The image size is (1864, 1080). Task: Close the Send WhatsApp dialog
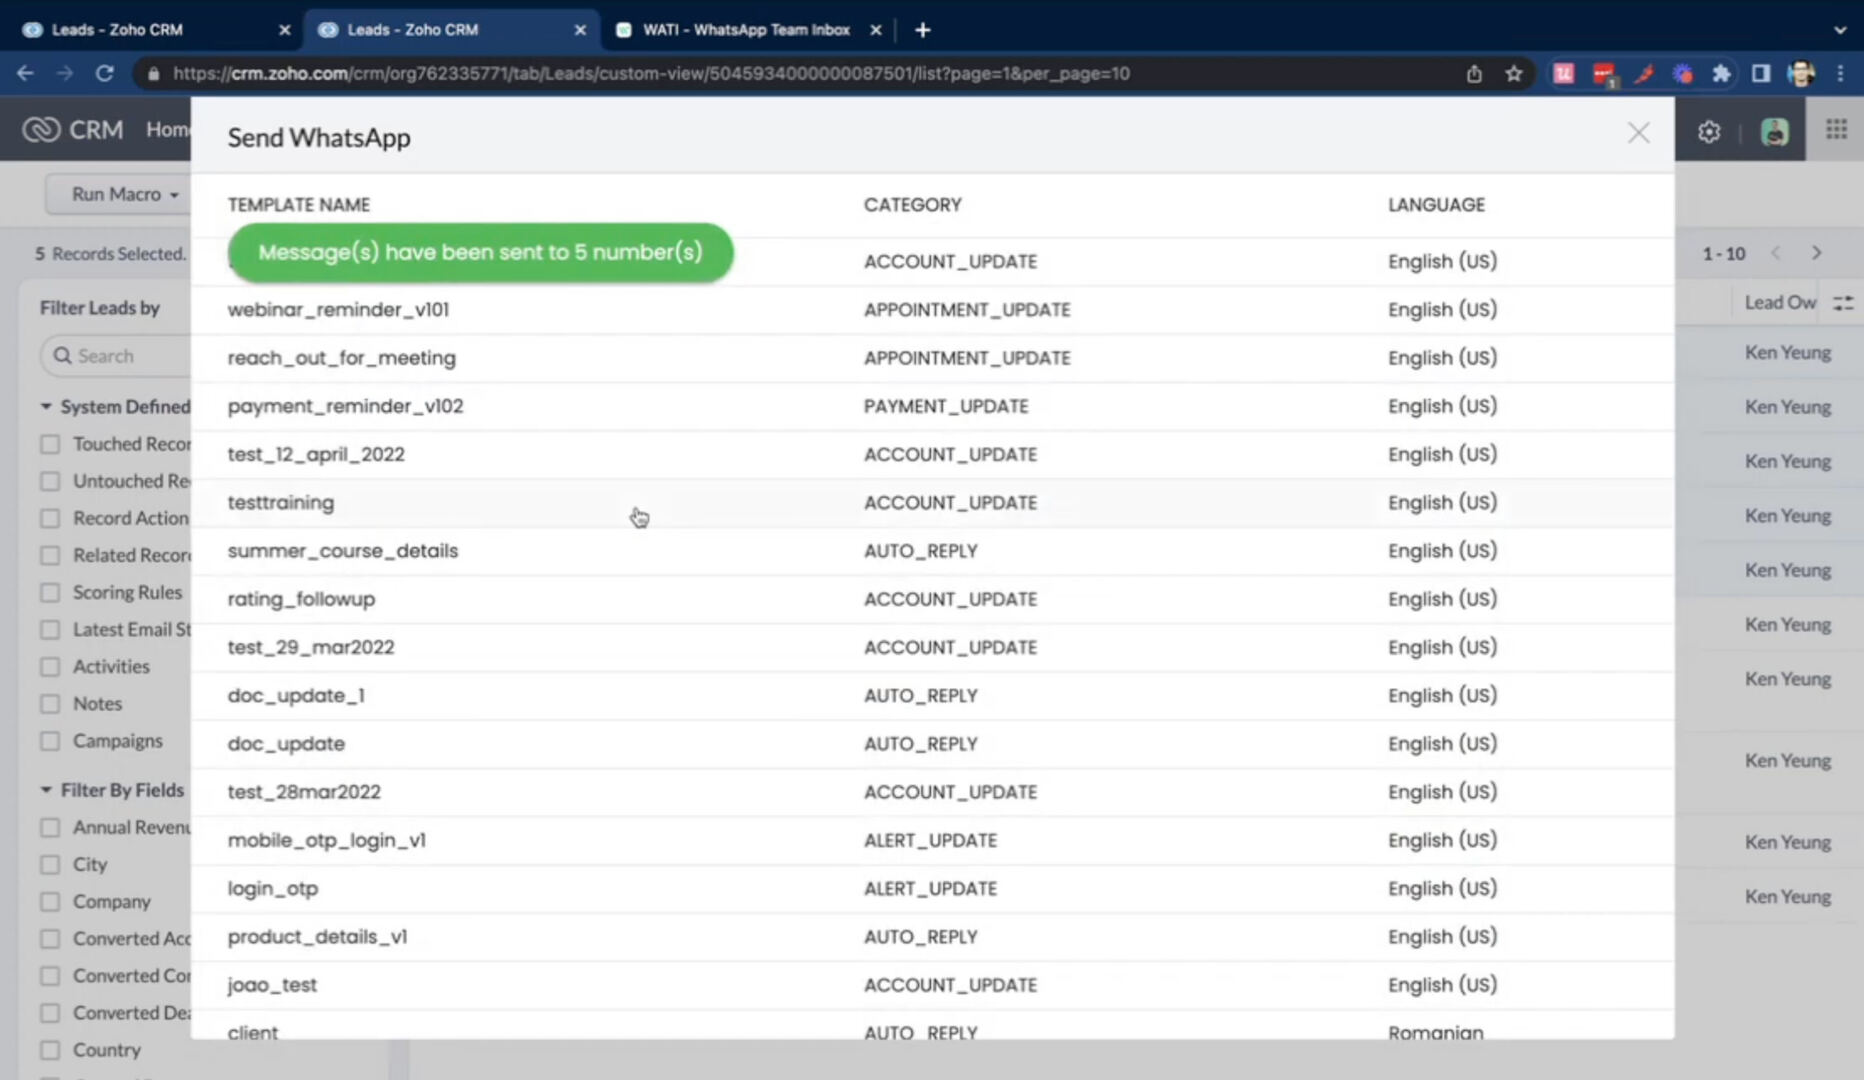(1638, 133)
